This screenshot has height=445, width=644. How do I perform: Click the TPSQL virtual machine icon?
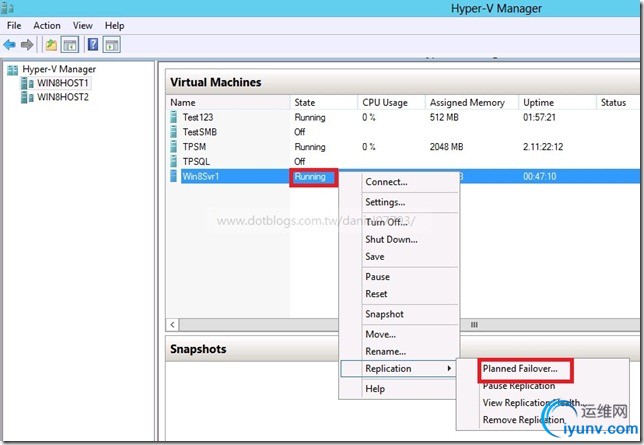click(x=174, y=161)
